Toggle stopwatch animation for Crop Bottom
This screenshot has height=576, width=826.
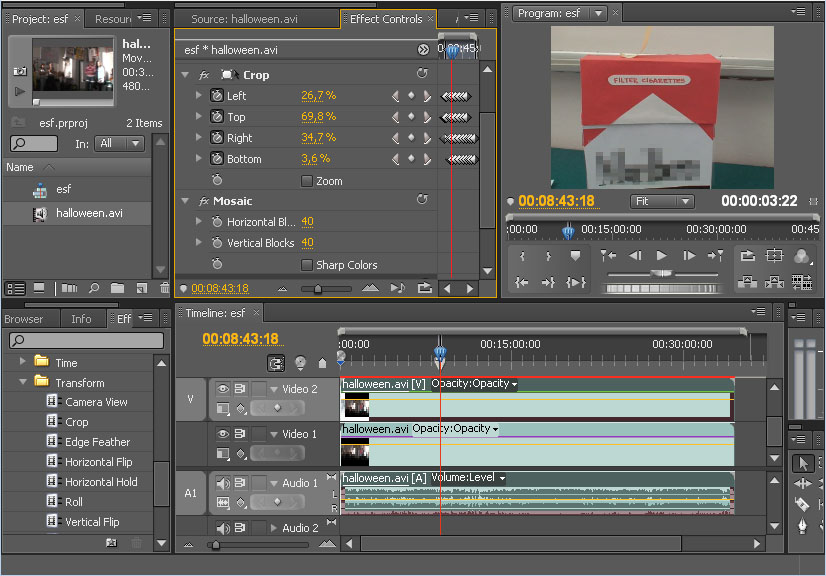pos(217,158)
